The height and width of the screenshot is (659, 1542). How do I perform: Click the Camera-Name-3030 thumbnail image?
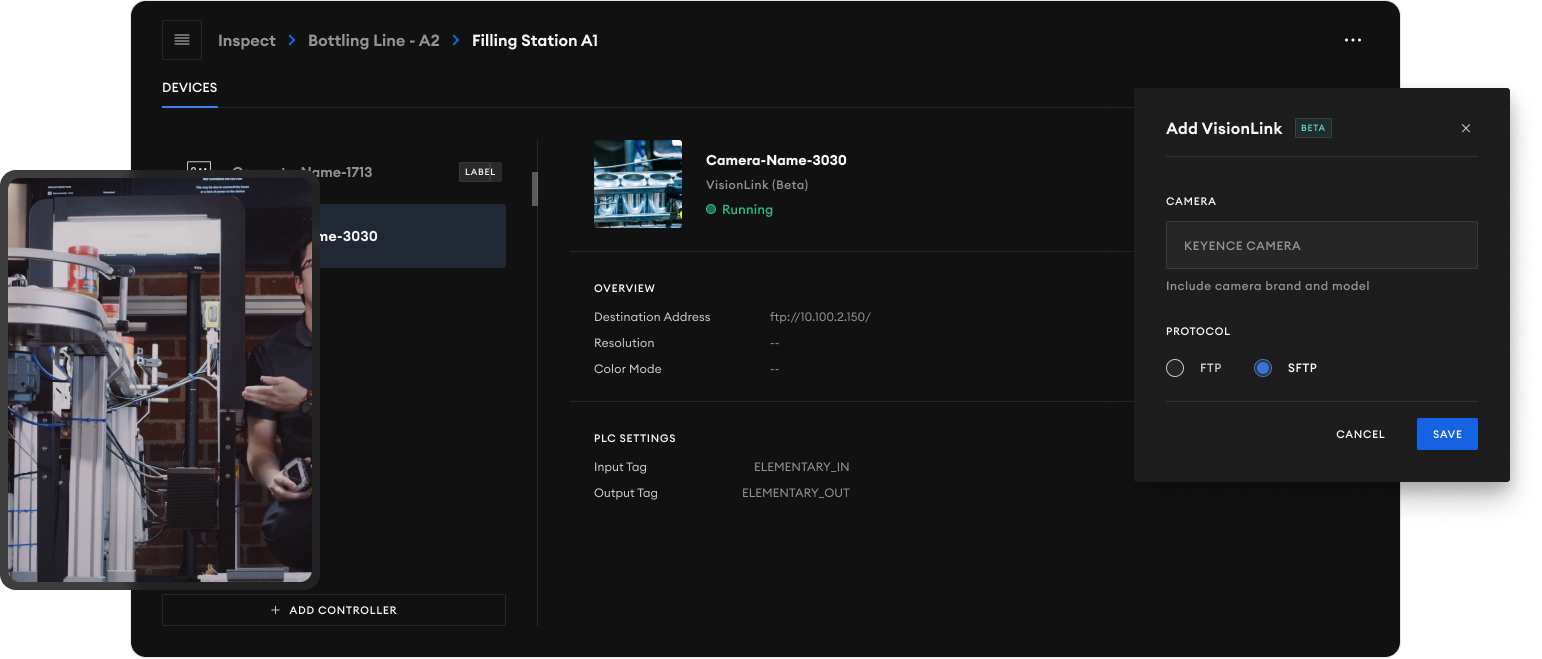638,184
